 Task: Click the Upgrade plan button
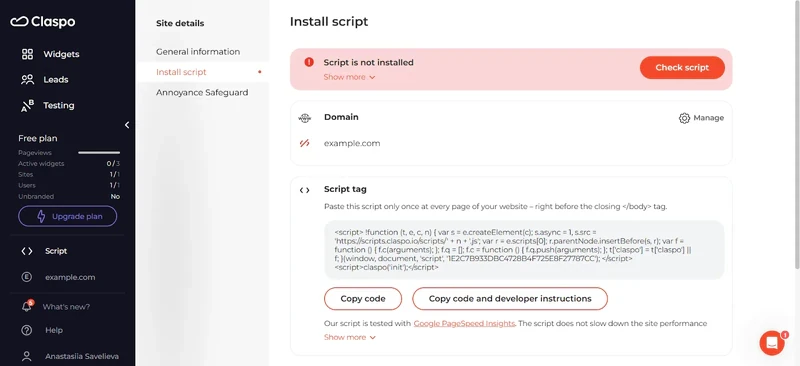point(67,216)
